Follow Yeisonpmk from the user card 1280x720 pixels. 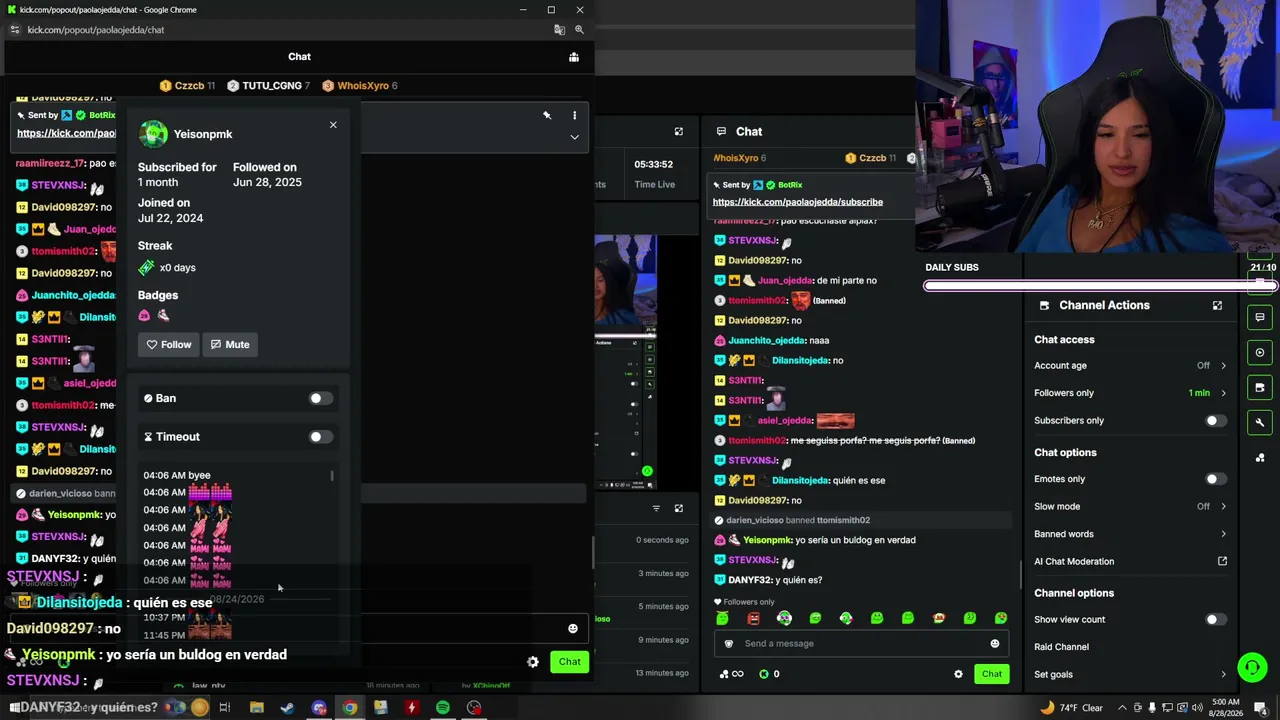(x=169, y=344)
